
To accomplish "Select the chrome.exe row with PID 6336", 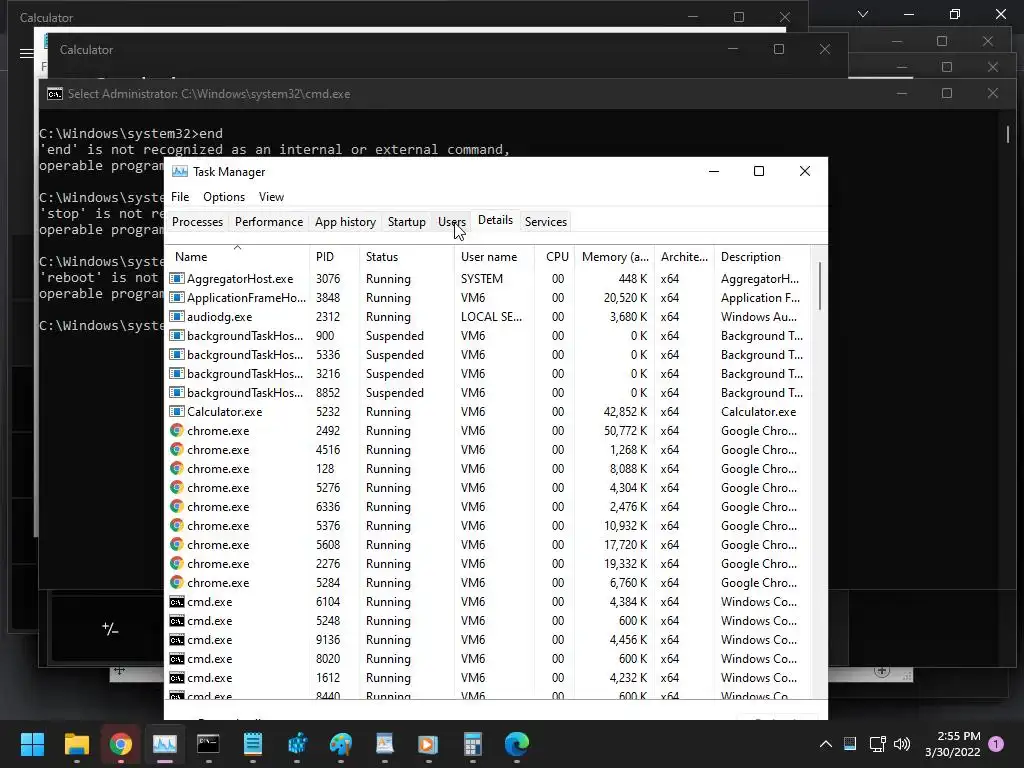I will (488, 506).
